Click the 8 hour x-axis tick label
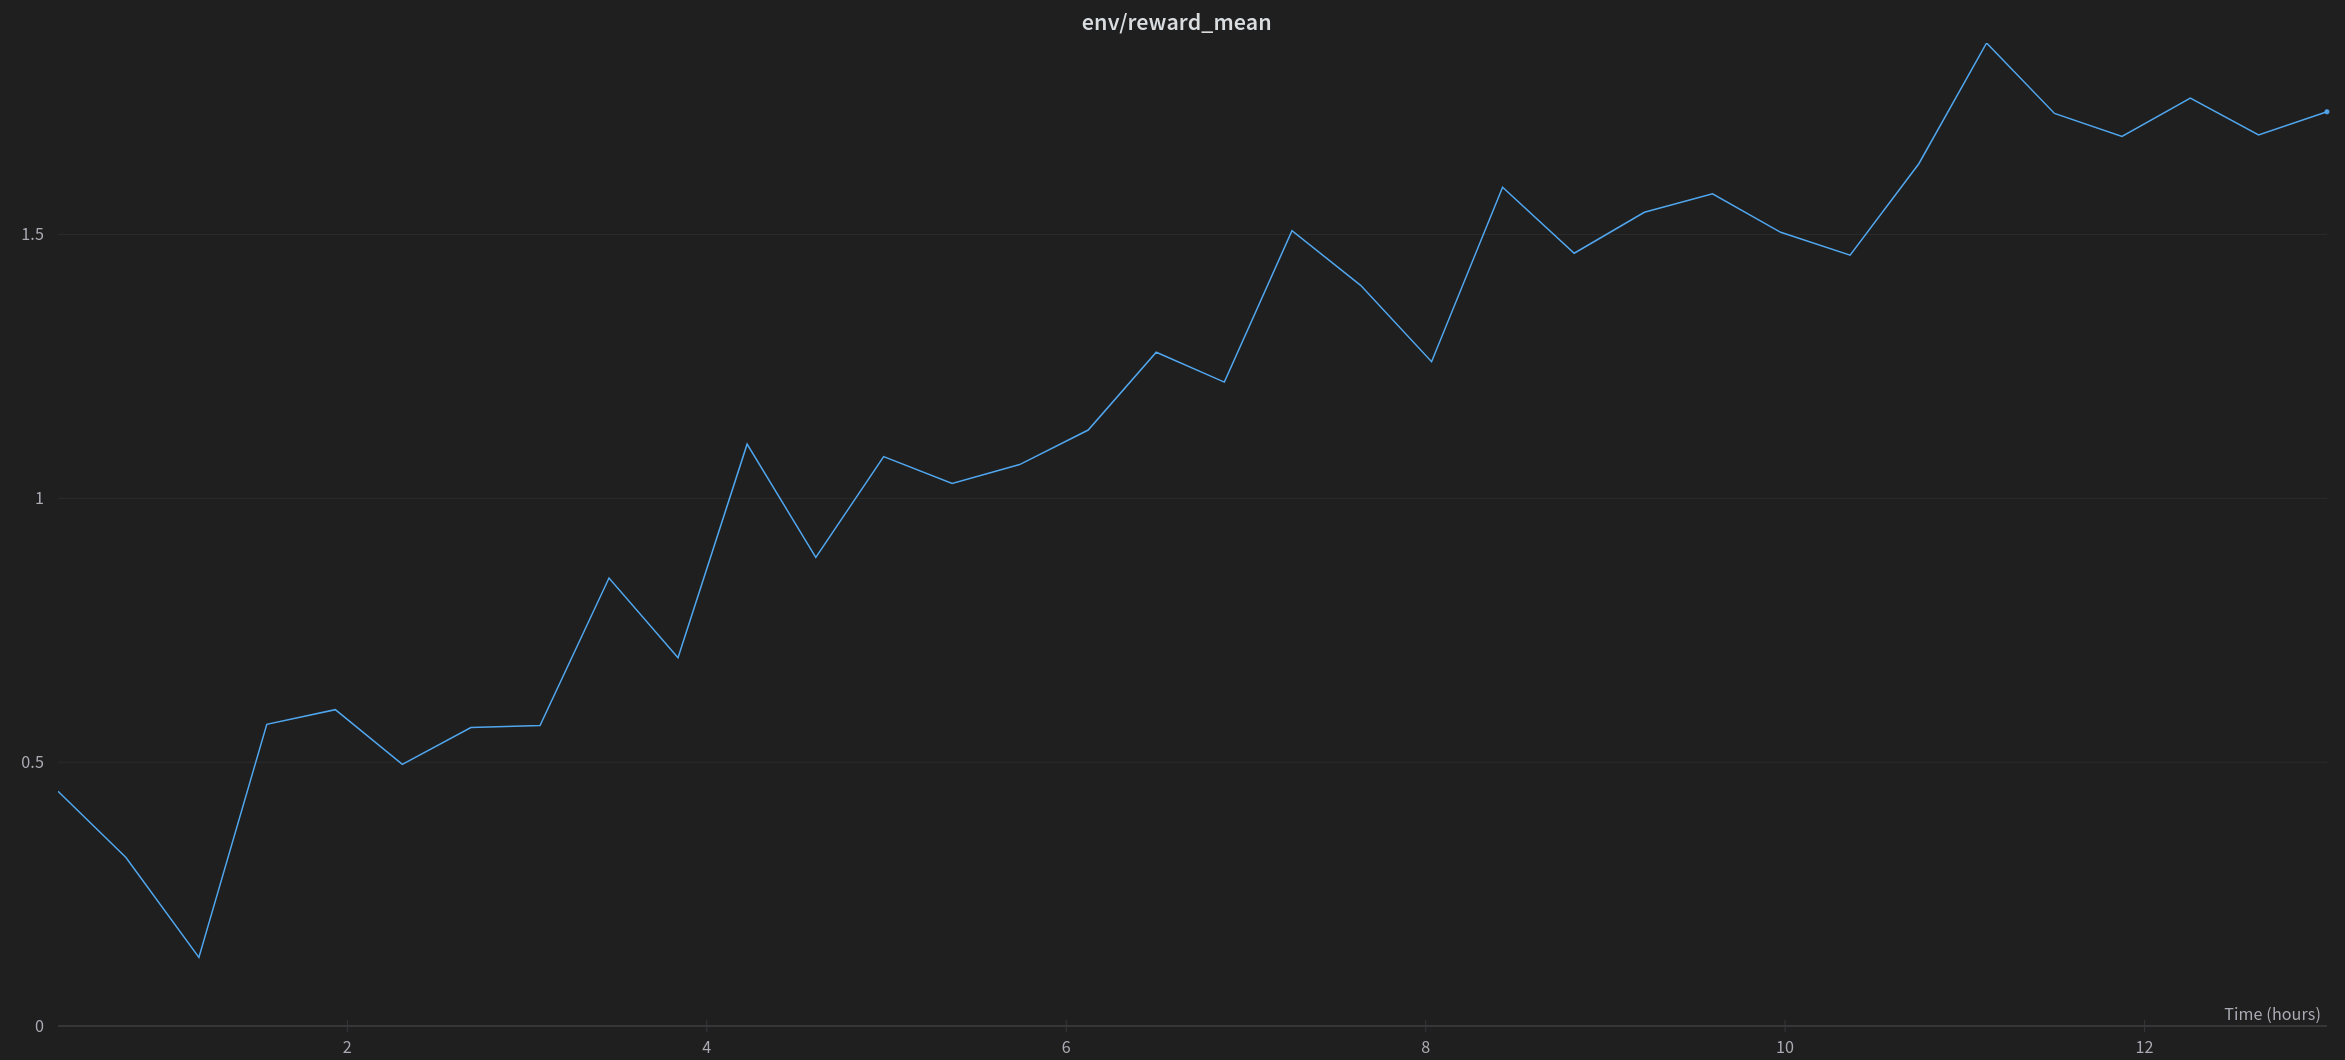 coord(1426,1047)
